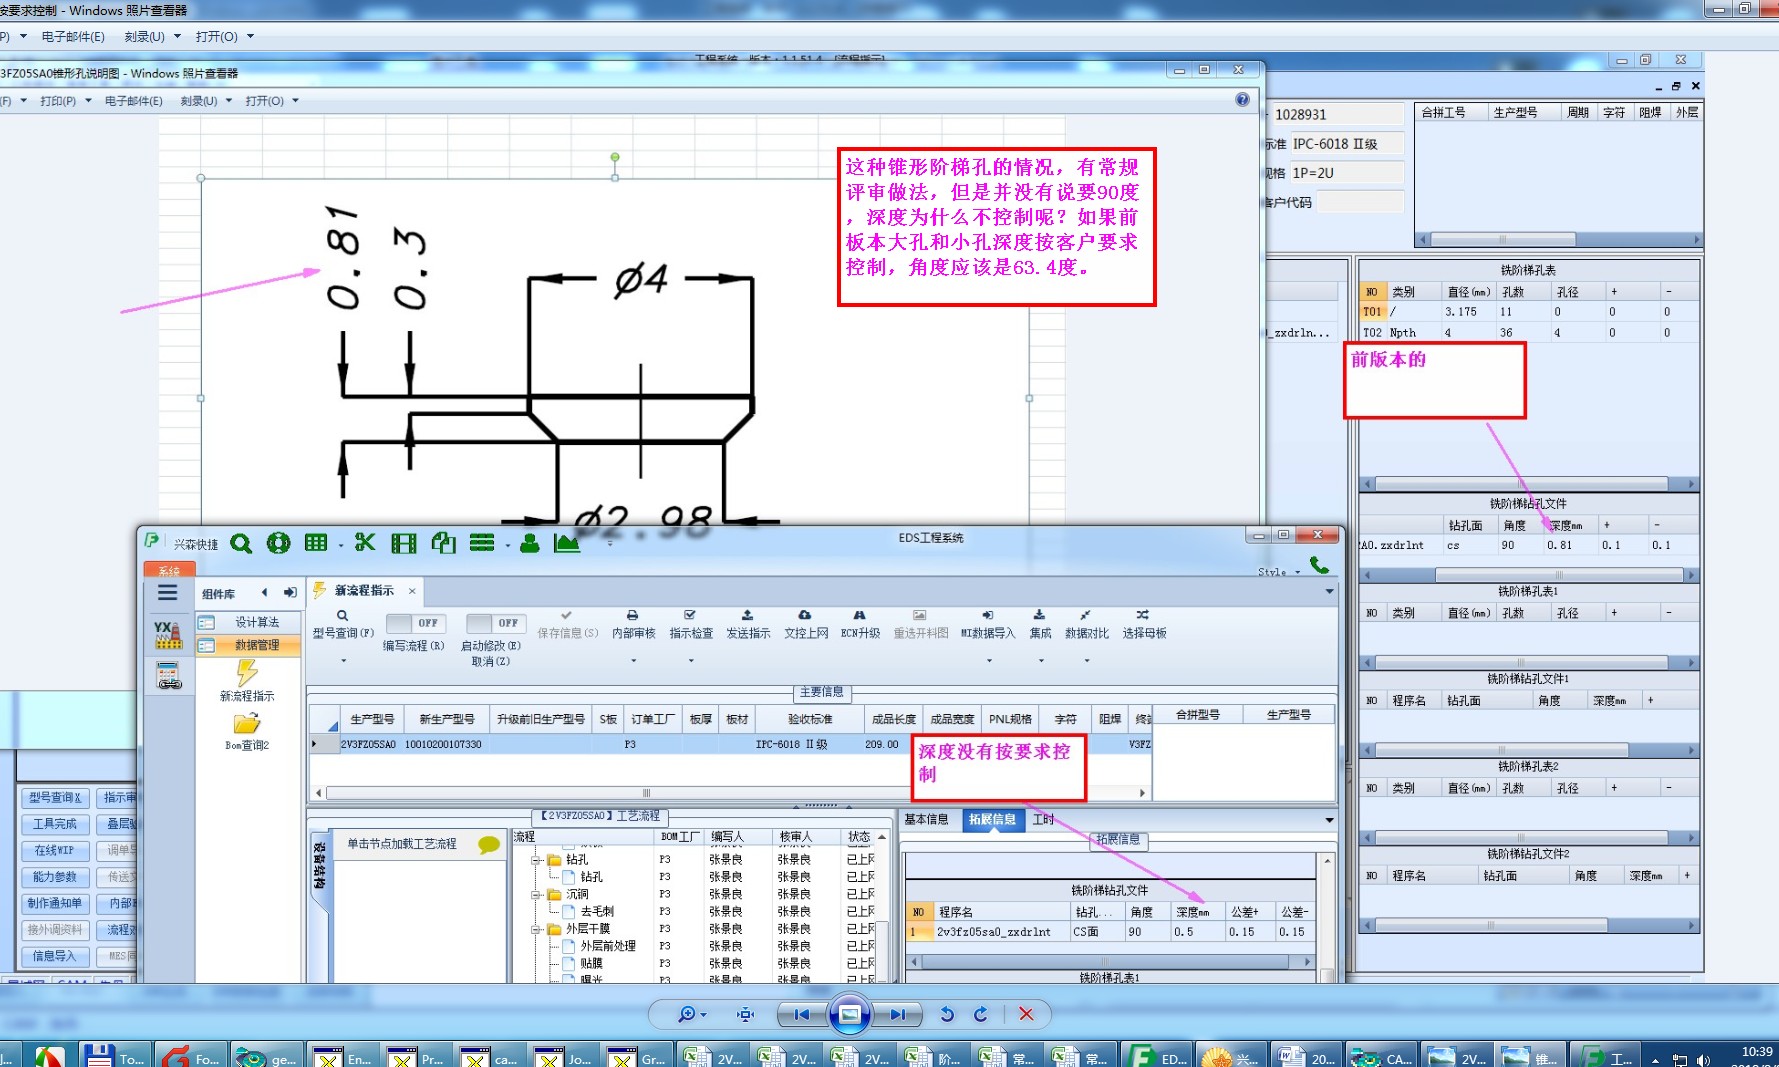Image resolution: width=1779 pixels, height=1067 pixels.
Task: Click the green copy documents icon in EDS toolbar
Action: 443,543
